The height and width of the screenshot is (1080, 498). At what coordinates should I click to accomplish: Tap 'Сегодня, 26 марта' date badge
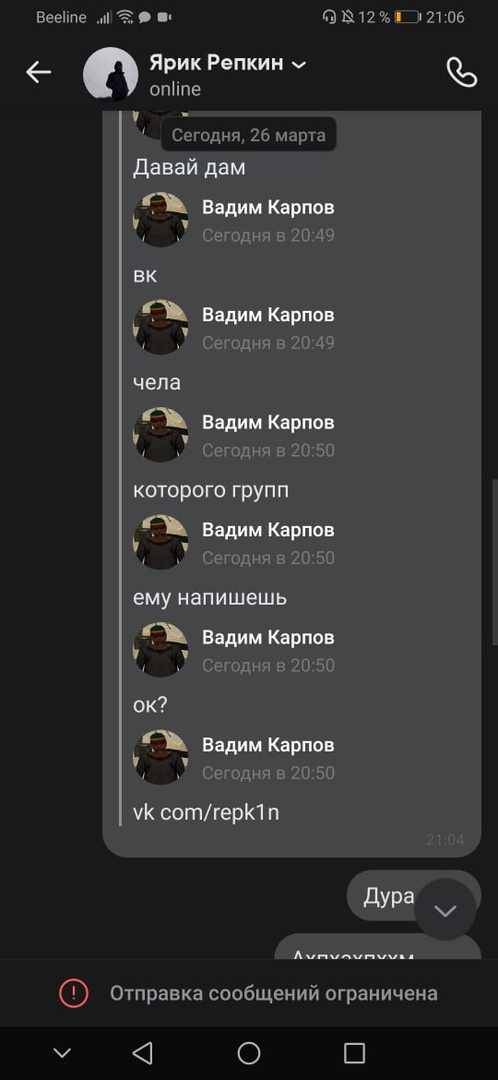coord(249,135)
